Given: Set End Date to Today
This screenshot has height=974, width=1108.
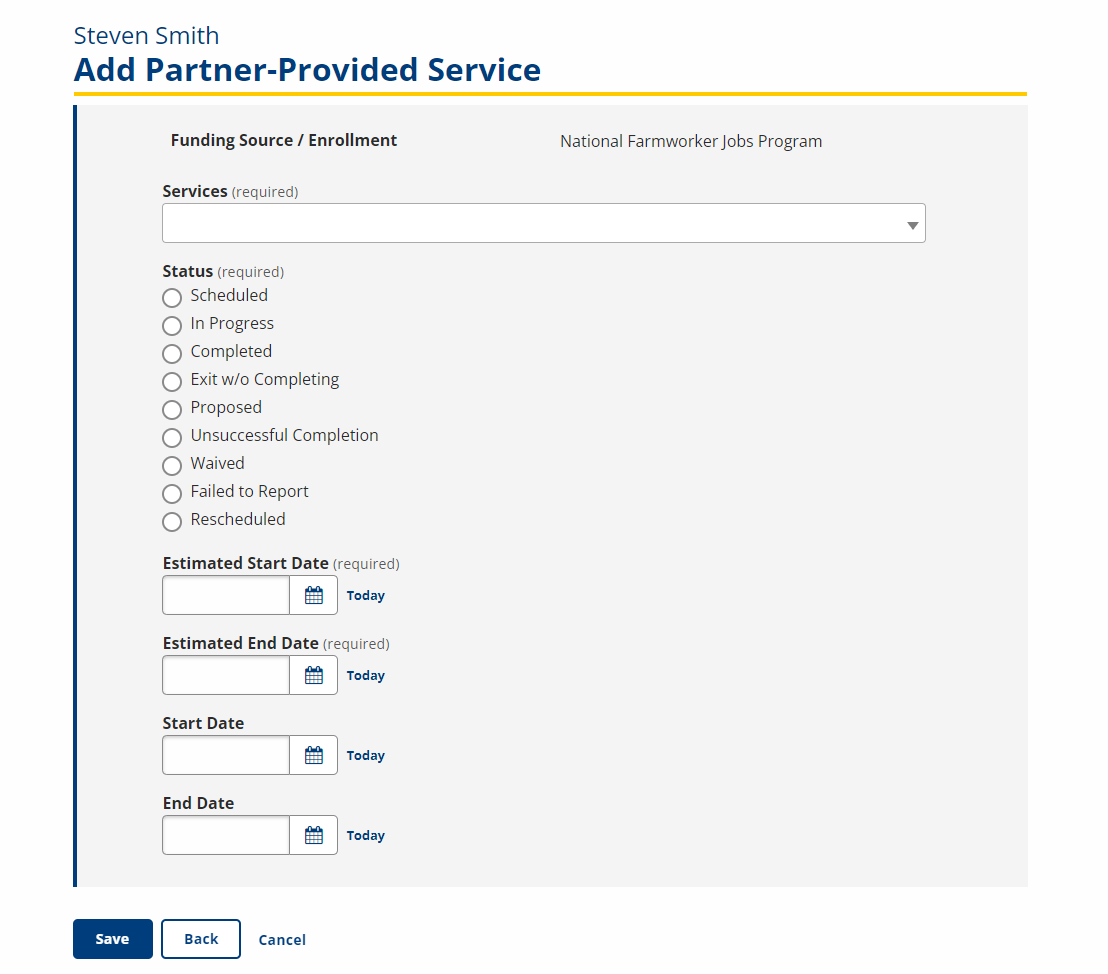Looking at the screenshot, I should pyautogui.click(x=365, y=835).
